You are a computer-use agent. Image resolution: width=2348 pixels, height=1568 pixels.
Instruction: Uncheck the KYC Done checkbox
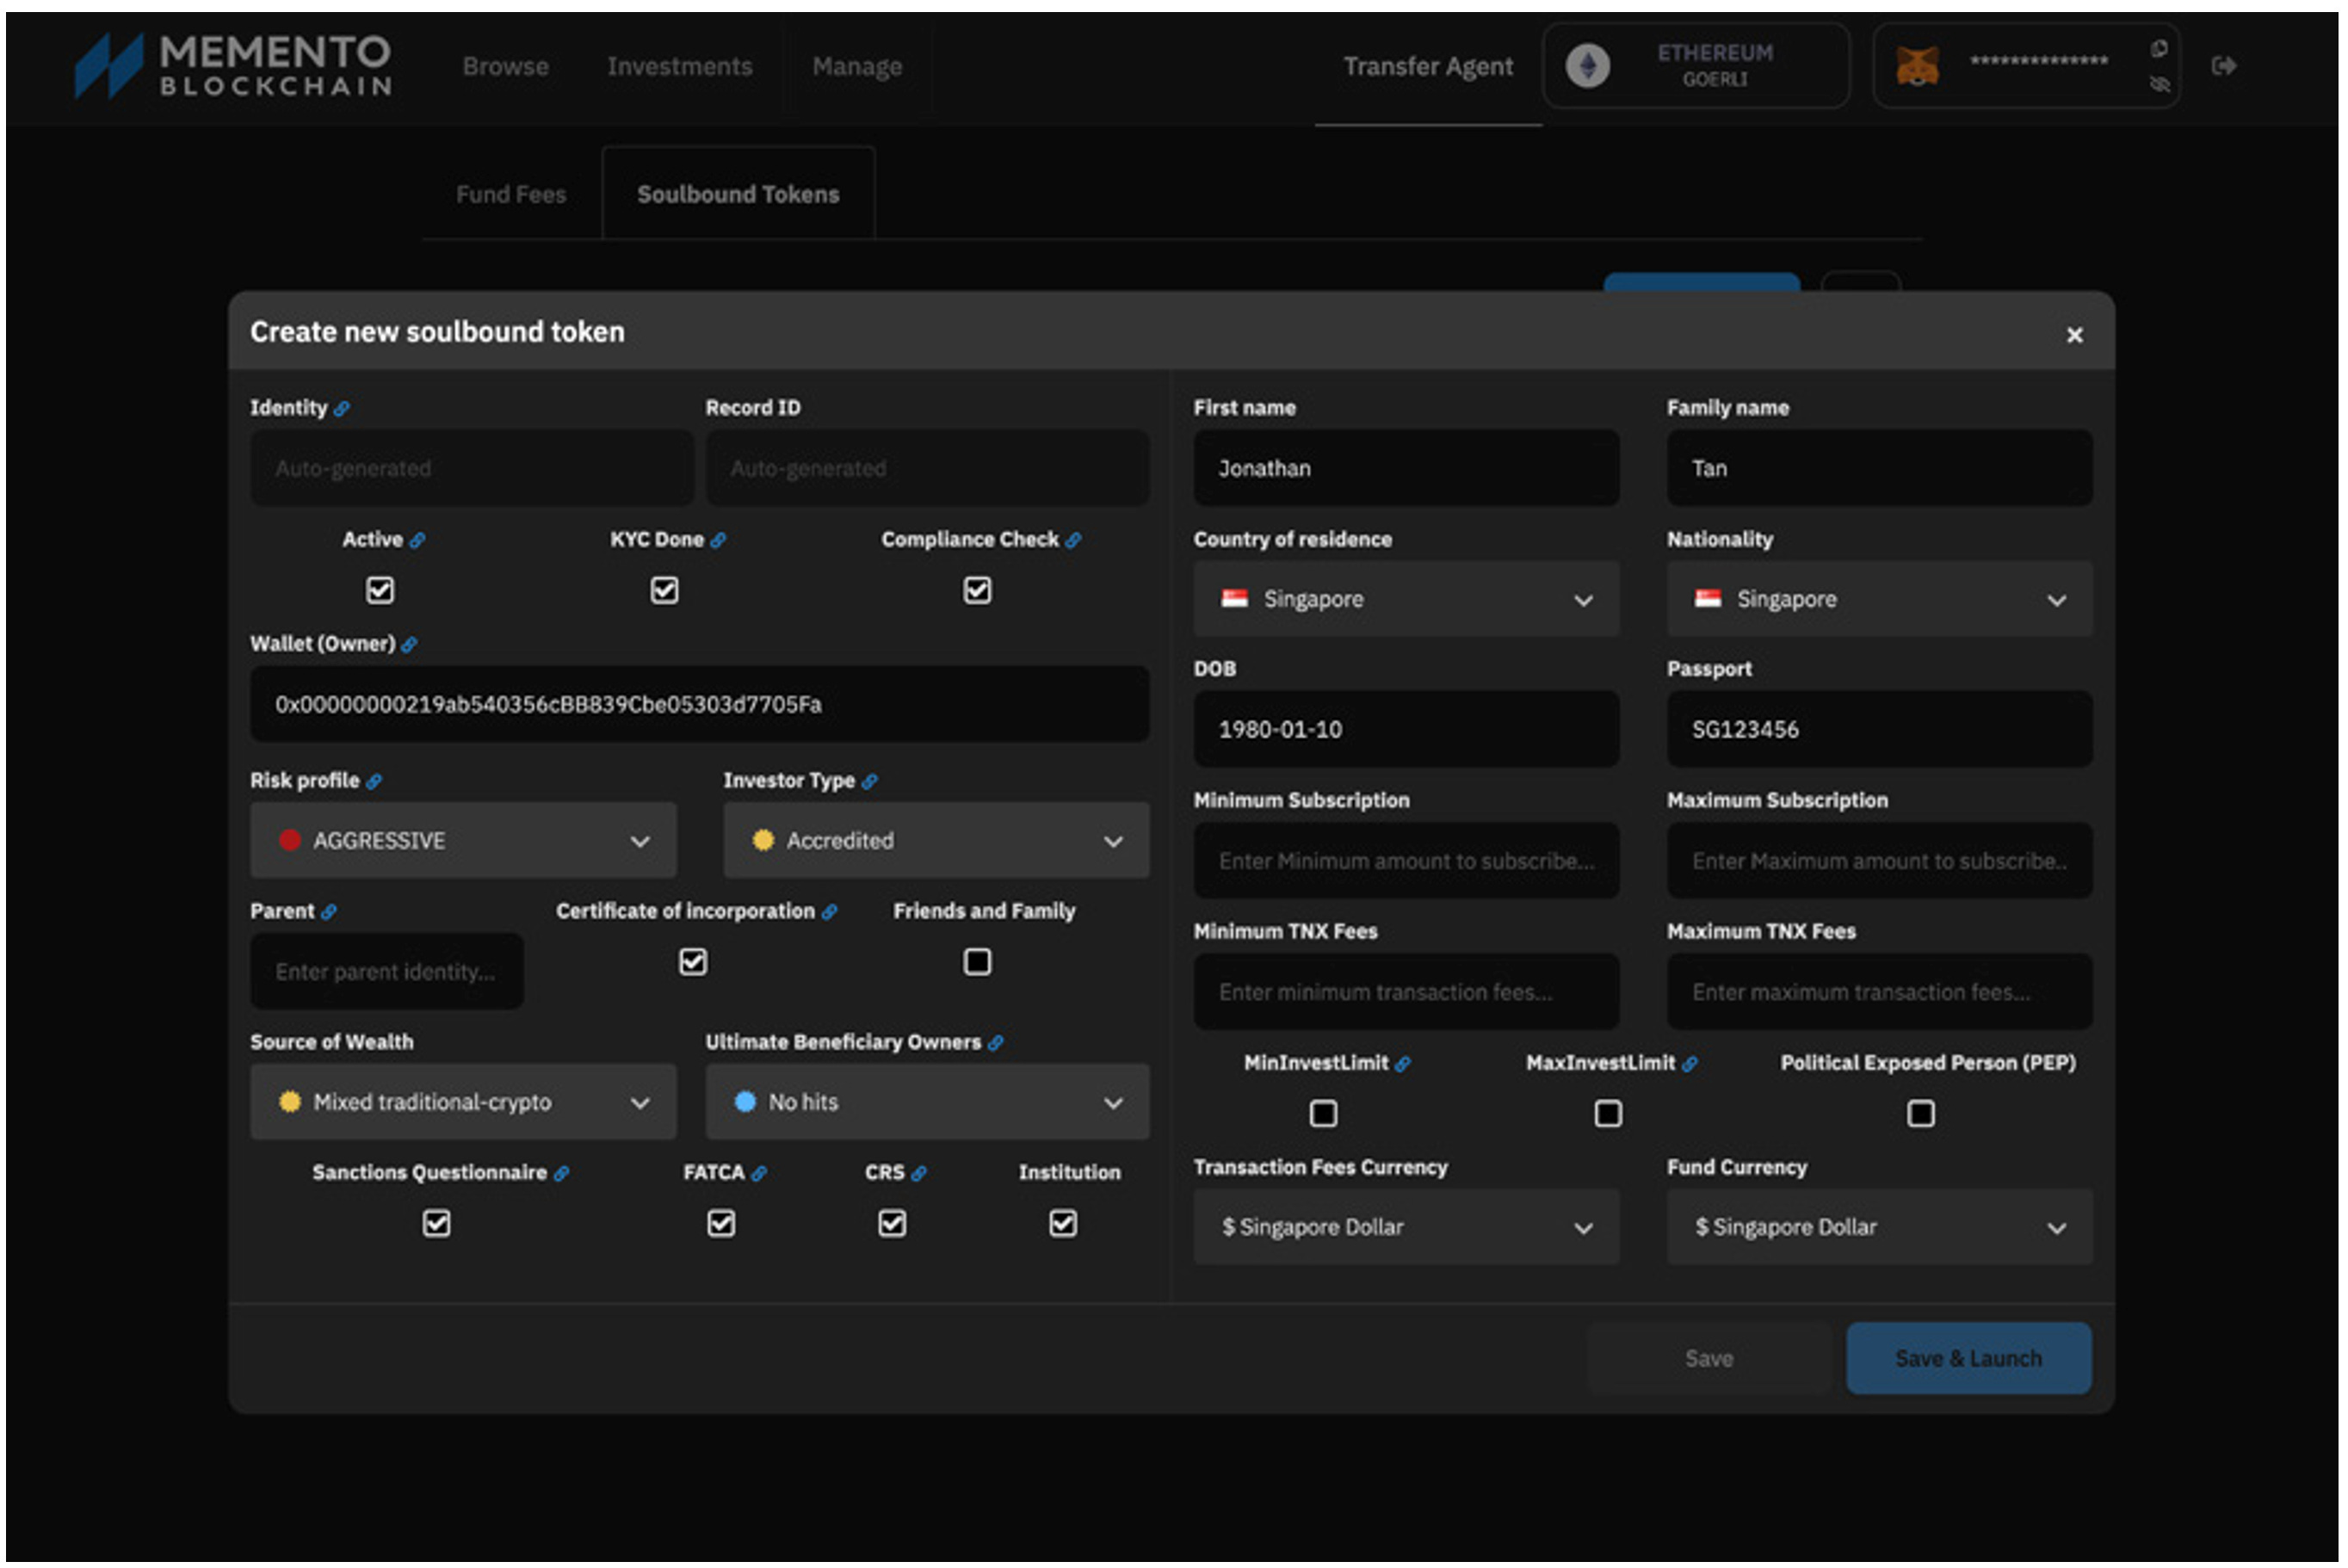pos(664,591)
